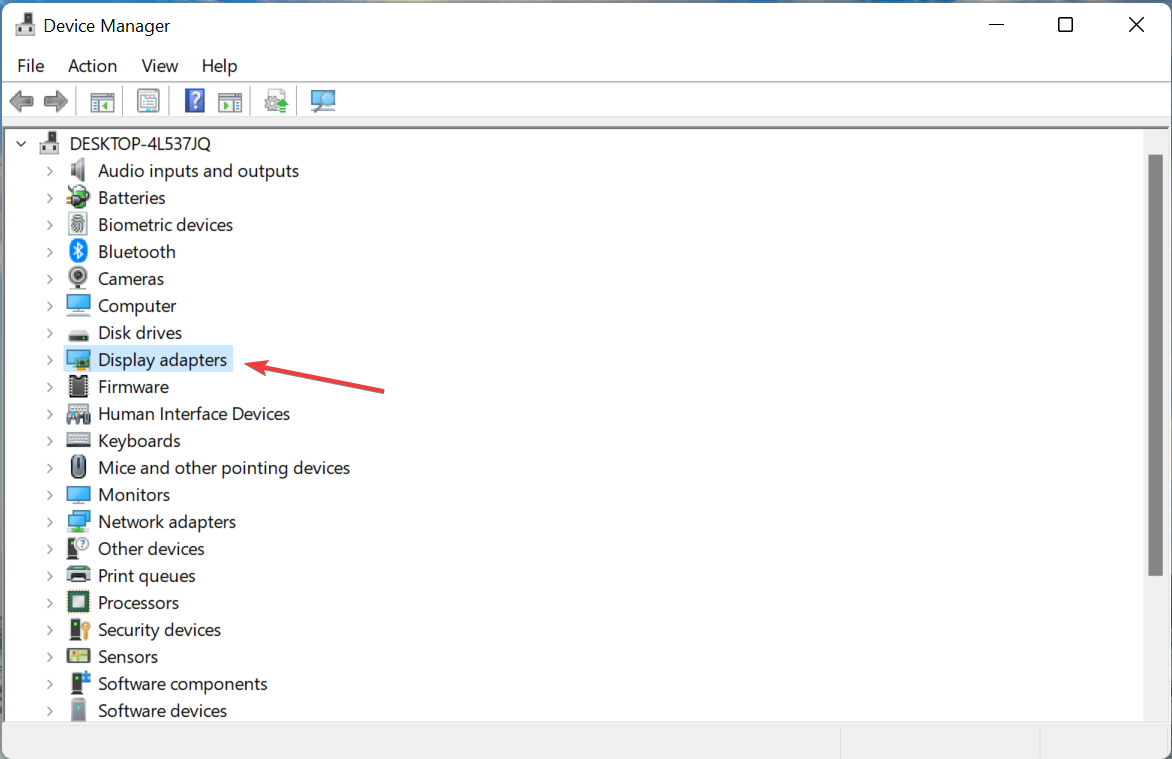The width and height of the screenshot is (1172, 759).
Task: Click the Cameras webcam icon
Action: [78, 278]
